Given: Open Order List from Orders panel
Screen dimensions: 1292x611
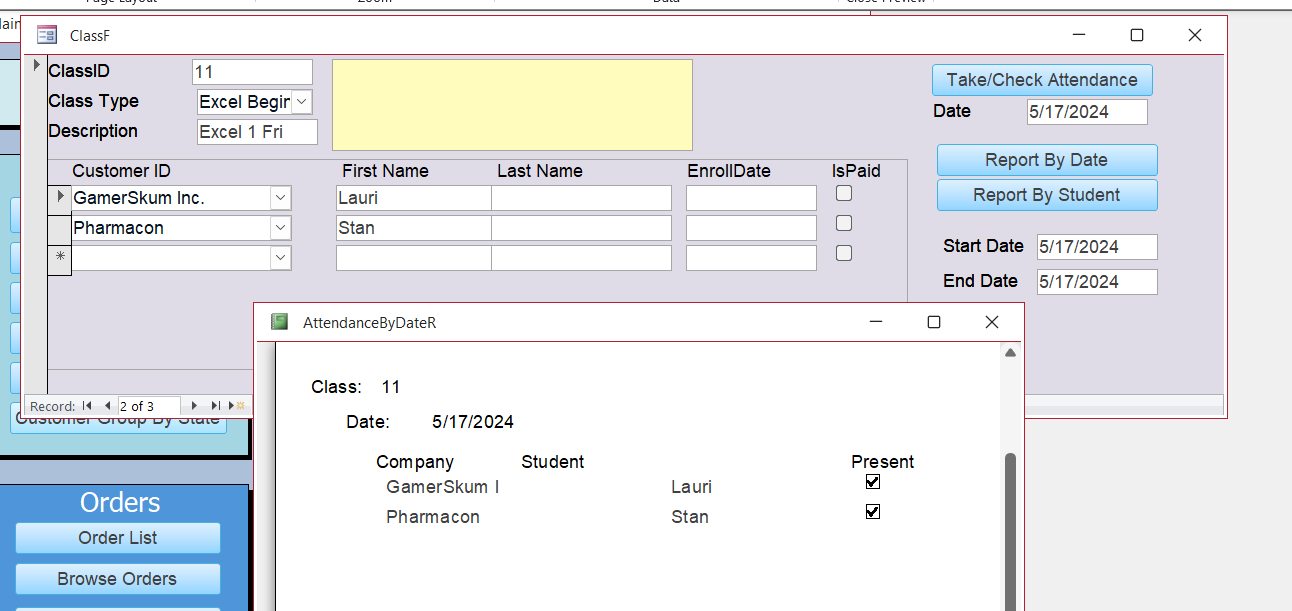Looking at the screenshot, I should pos(118,538).
